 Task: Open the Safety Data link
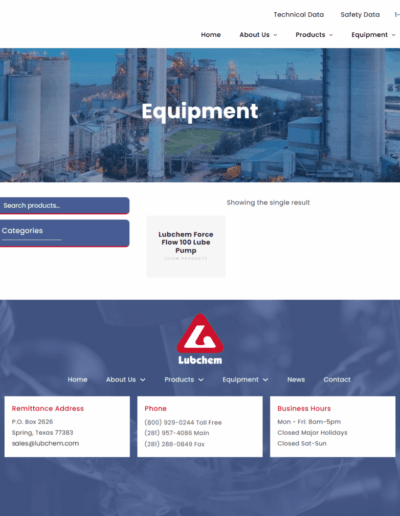pos(360,15)
